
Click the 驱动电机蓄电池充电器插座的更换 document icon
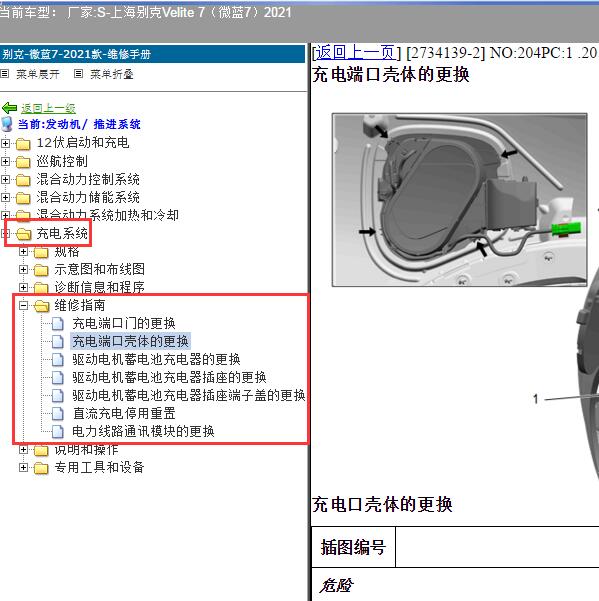coord(57,378)
